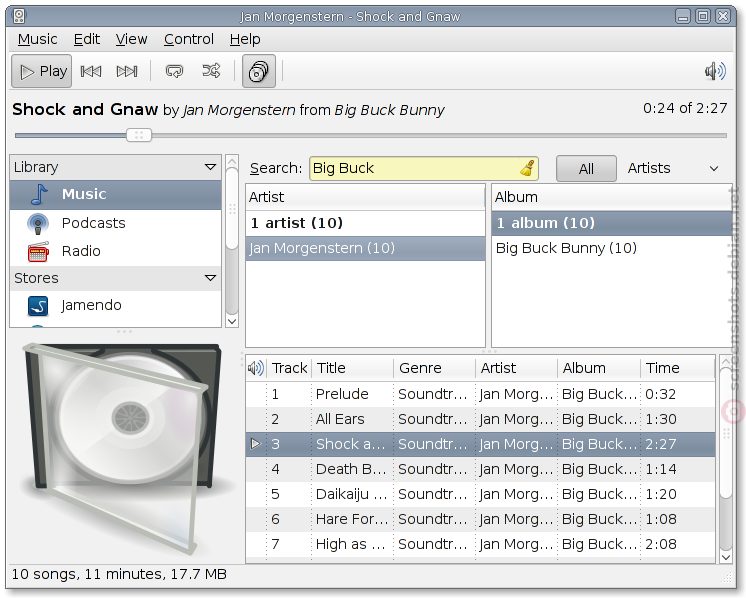
Task: Sort by Track column header
Action: tap(289, 368)
